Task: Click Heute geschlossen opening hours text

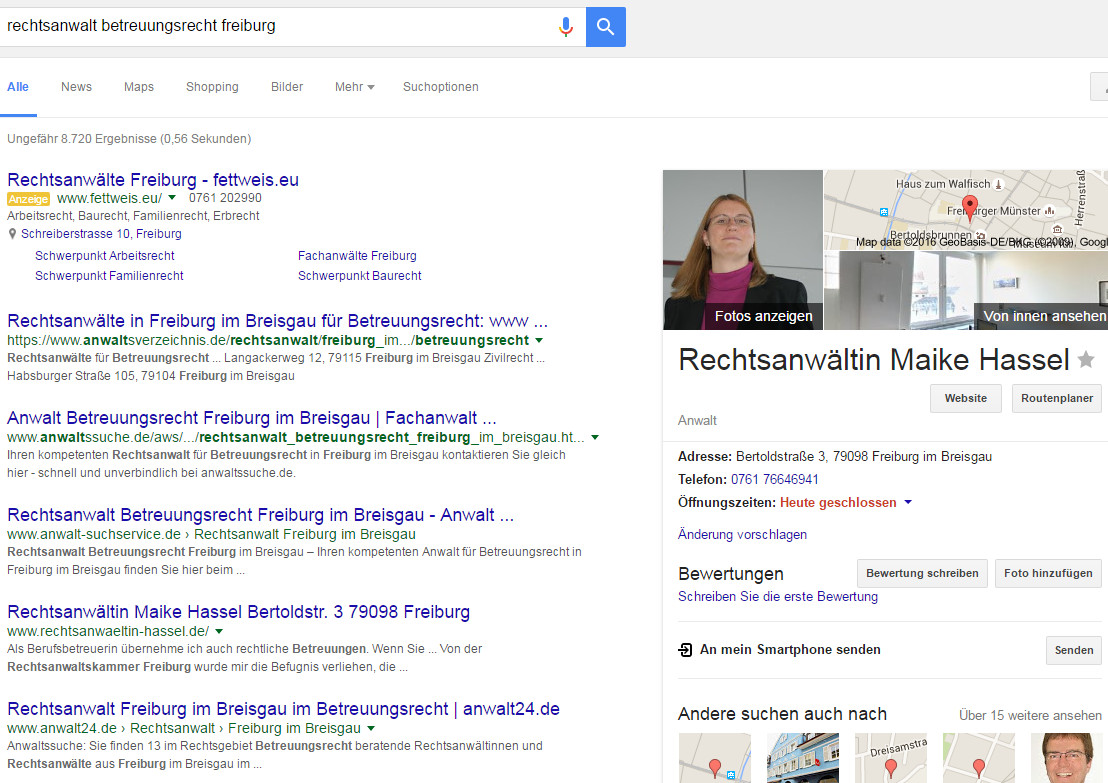Action: click(x=838, y=502)
